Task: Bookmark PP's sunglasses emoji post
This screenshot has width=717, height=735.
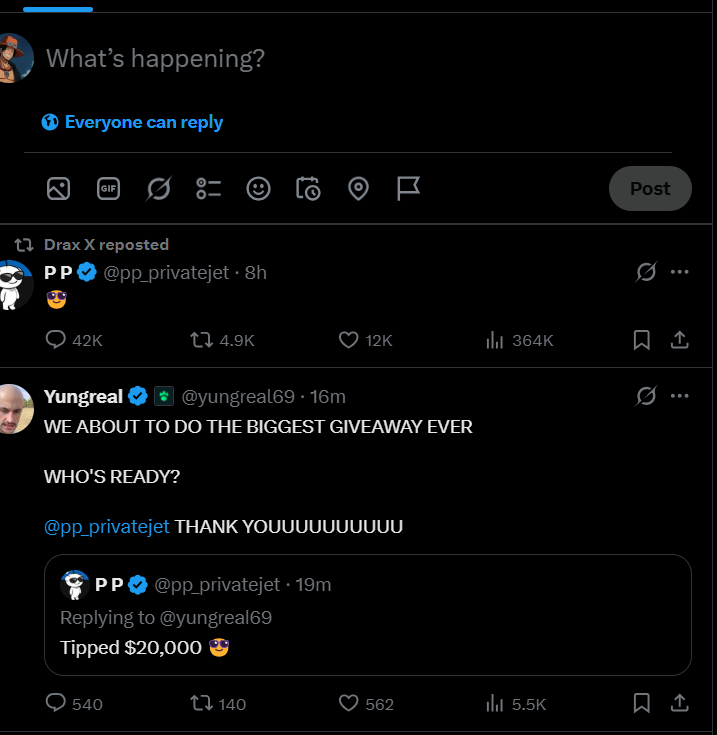Action: [642, 340]
